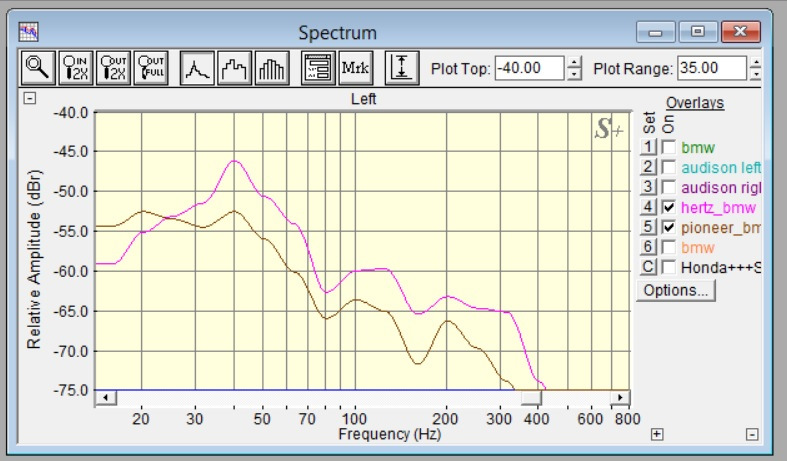Click overlay Set button 5

tap(648, 227)
